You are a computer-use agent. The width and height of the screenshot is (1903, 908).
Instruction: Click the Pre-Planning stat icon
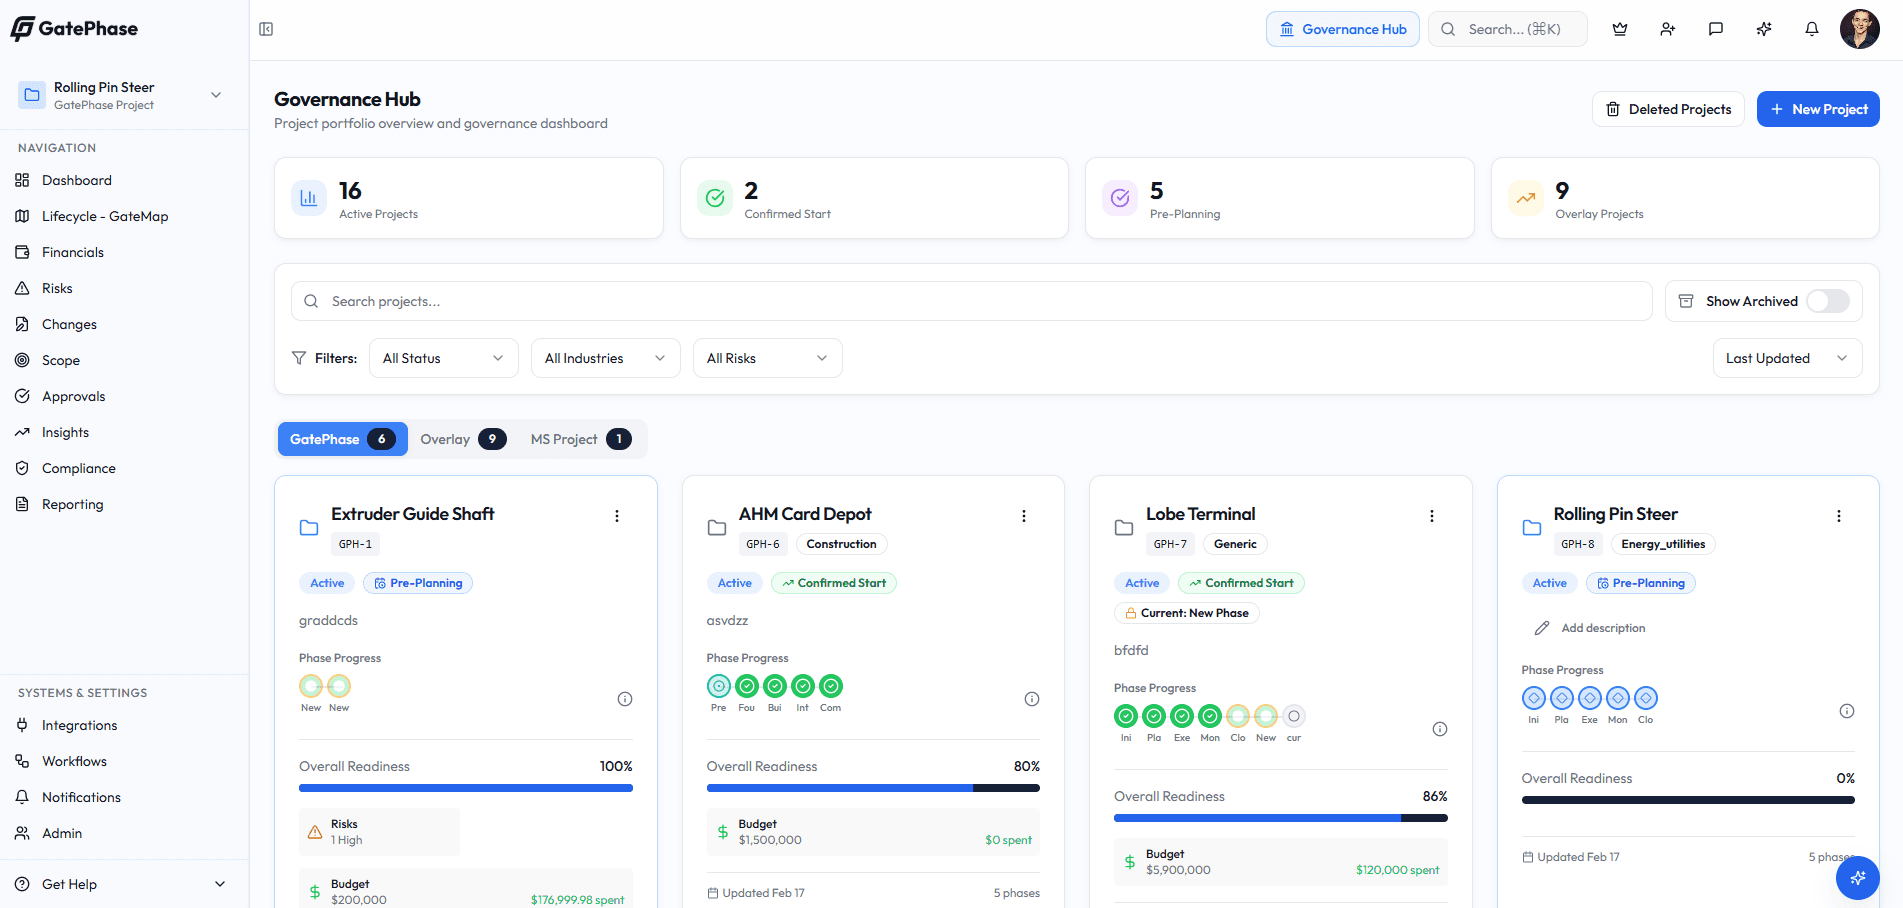(x=1120, y=198)
